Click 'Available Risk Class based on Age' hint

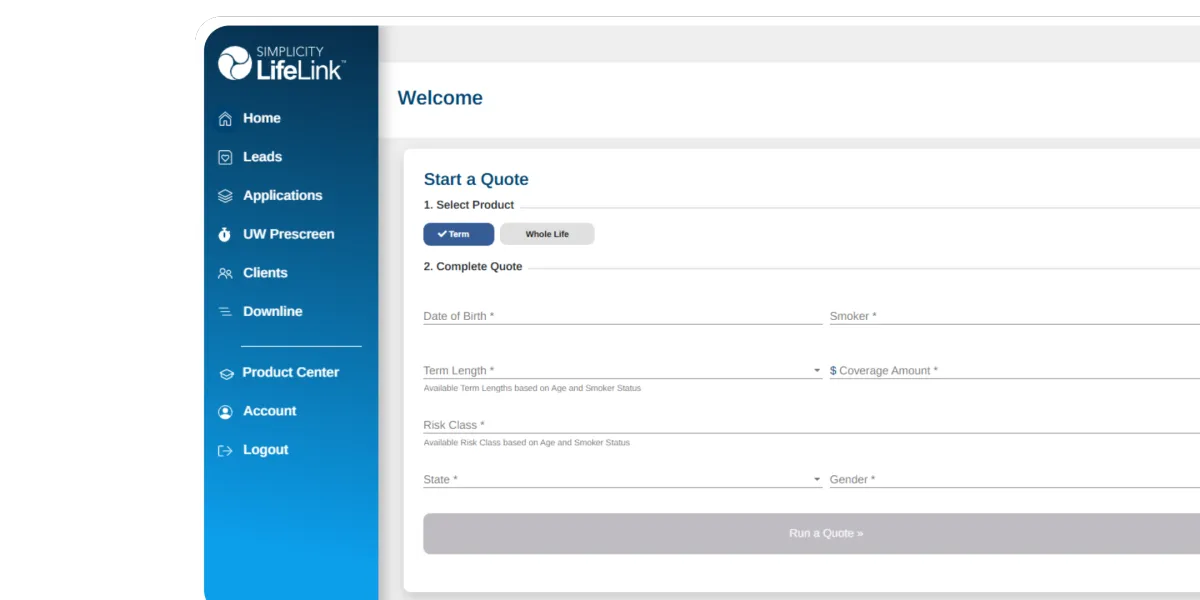(527, 442)
